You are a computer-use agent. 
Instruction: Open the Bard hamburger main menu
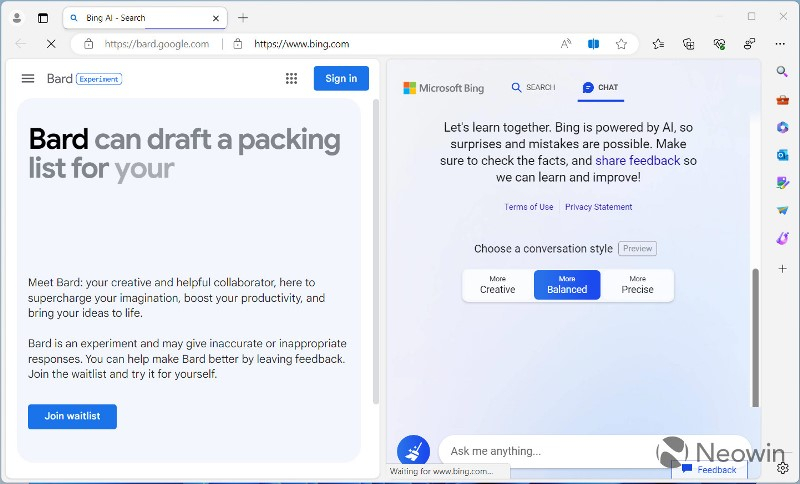(28, 79)
